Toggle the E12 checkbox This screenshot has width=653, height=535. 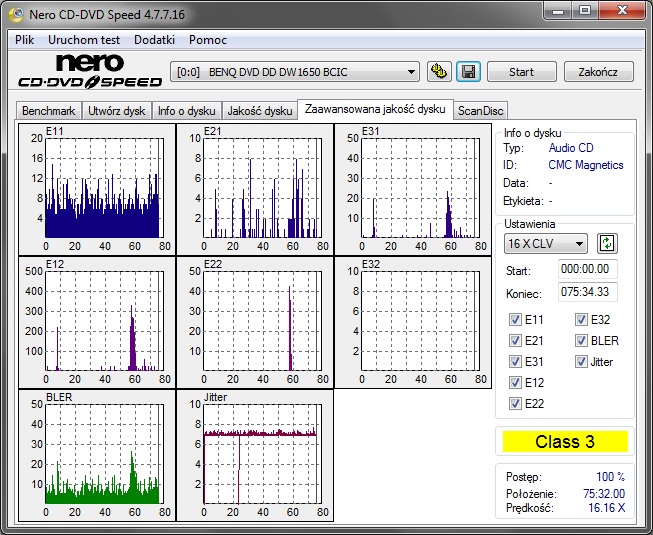515,382
